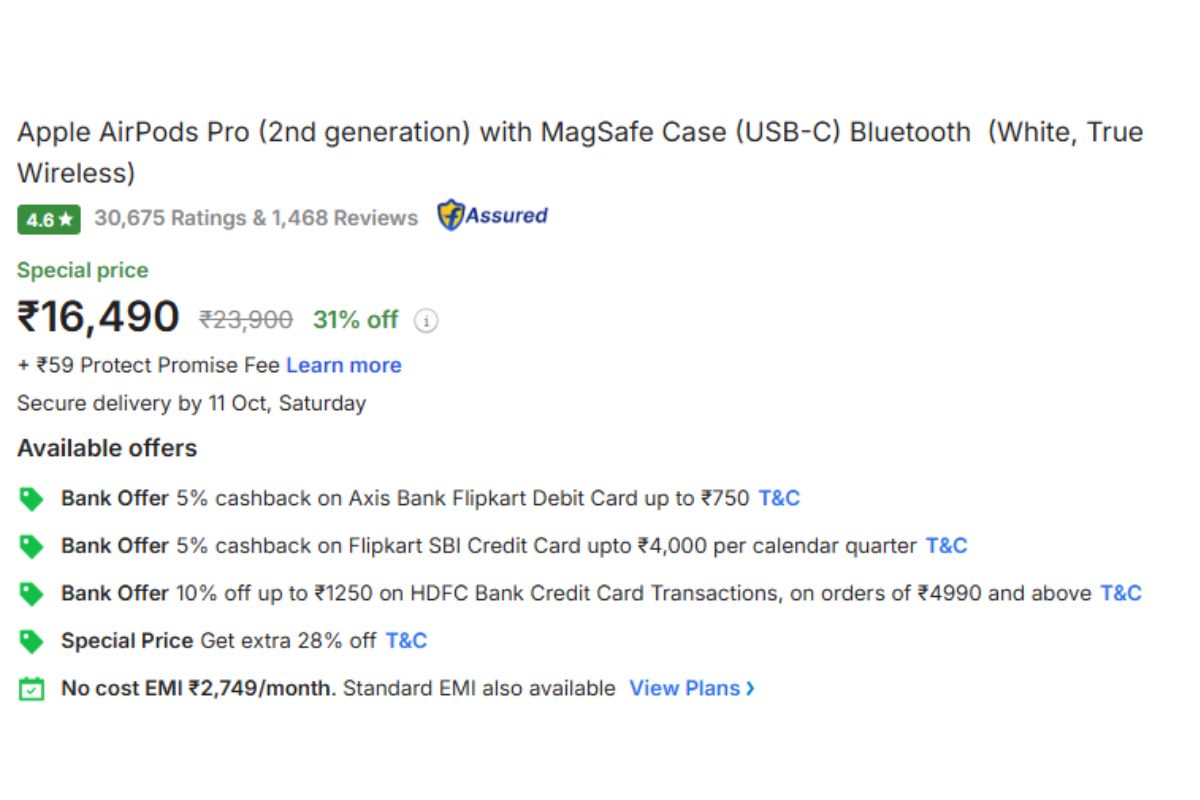The height and width of the screenshot is (800, 1200).
Task: Open Learn more about Protect Promise Fee
Action: tap(343, 366)
